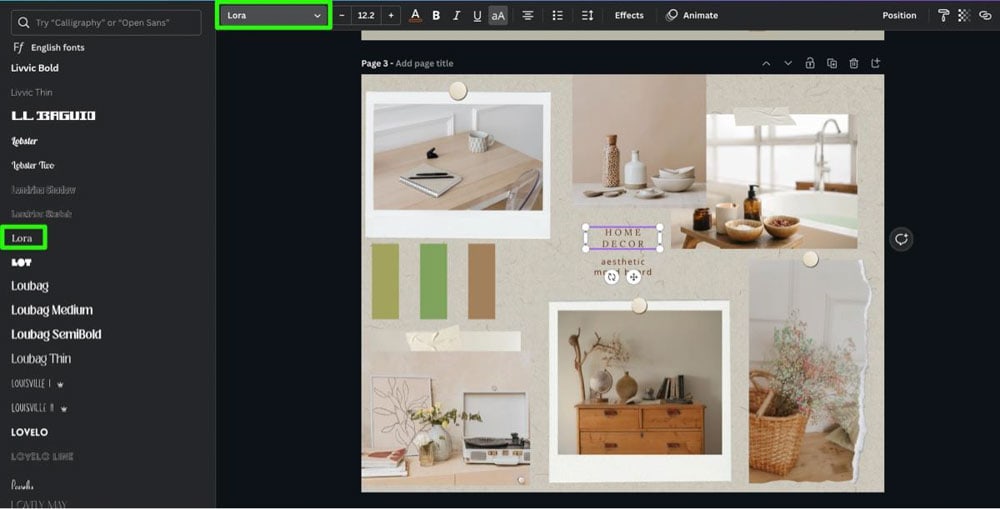
Task: Open line spacing options
Action: point(587,15)
